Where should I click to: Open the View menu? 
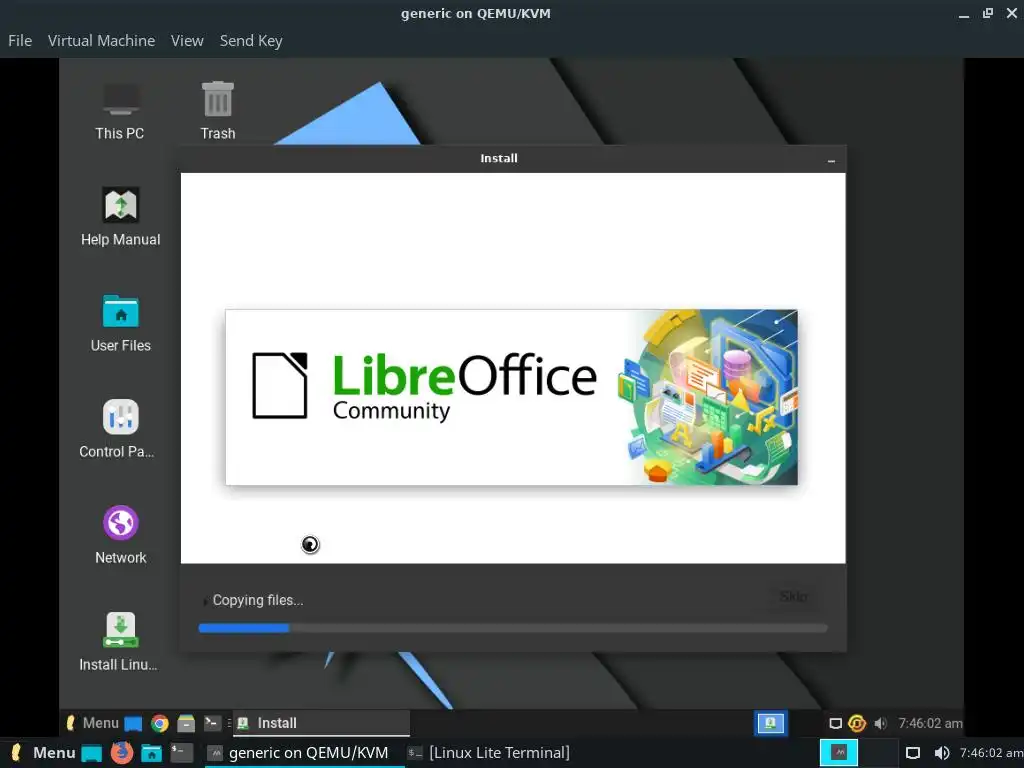coord(187,40)
